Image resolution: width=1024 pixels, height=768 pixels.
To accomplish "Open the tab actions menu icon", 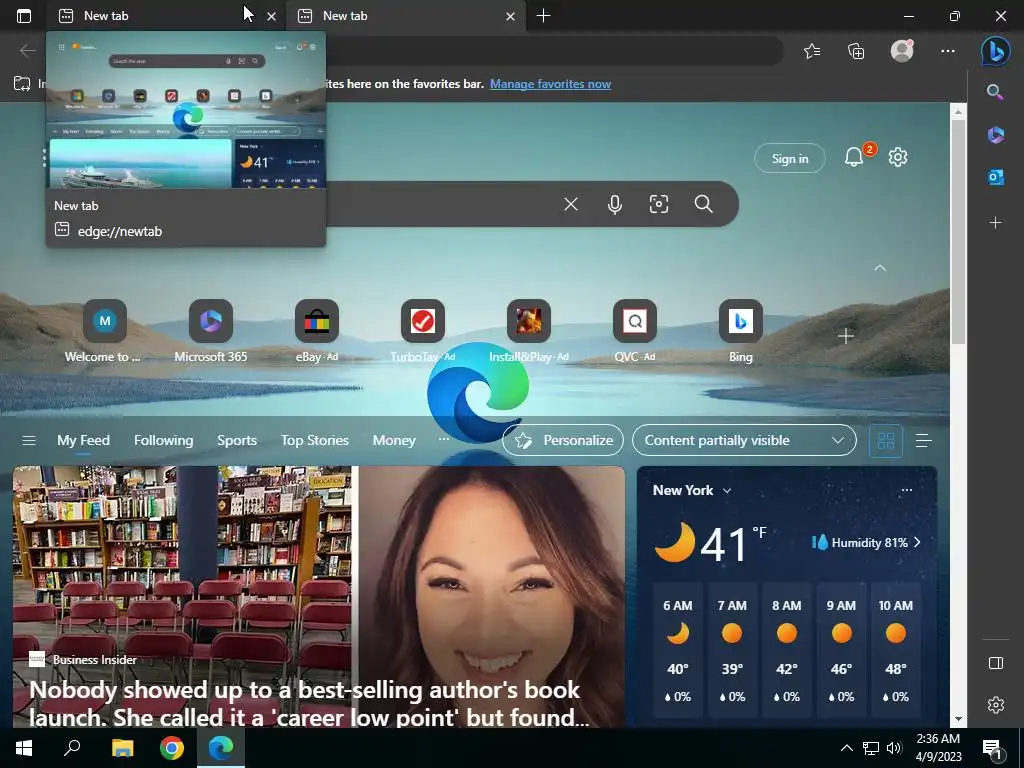I will [24, 16].
